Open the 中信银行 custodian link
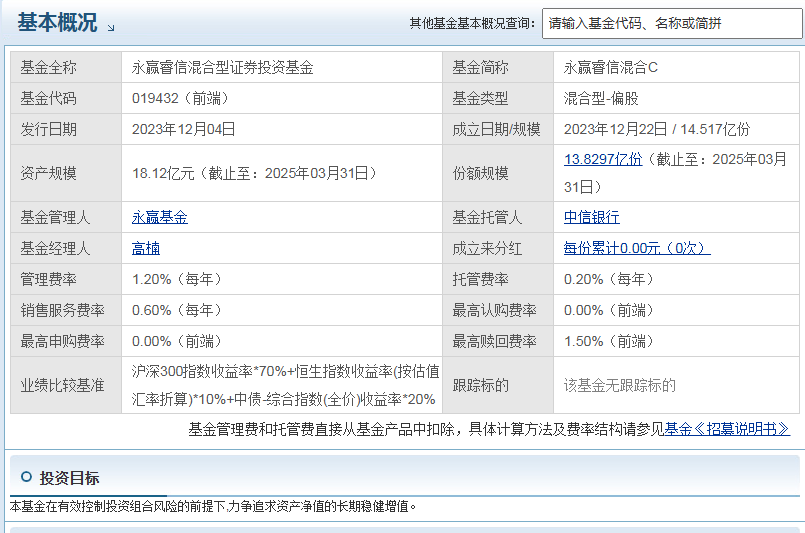This screenshot has height=533, width=805. pyautogui.click(x=591, y=217)
